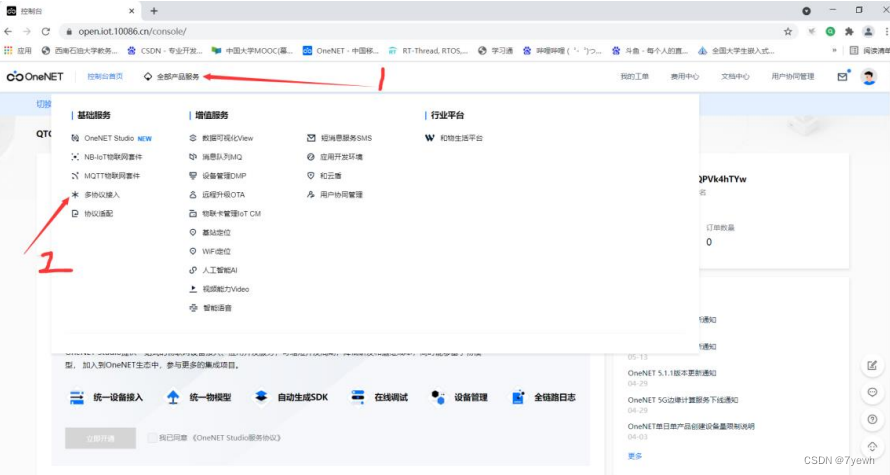Select 应用开发环境 service
This screenshot has width=890, height=475.
[335, 157]
